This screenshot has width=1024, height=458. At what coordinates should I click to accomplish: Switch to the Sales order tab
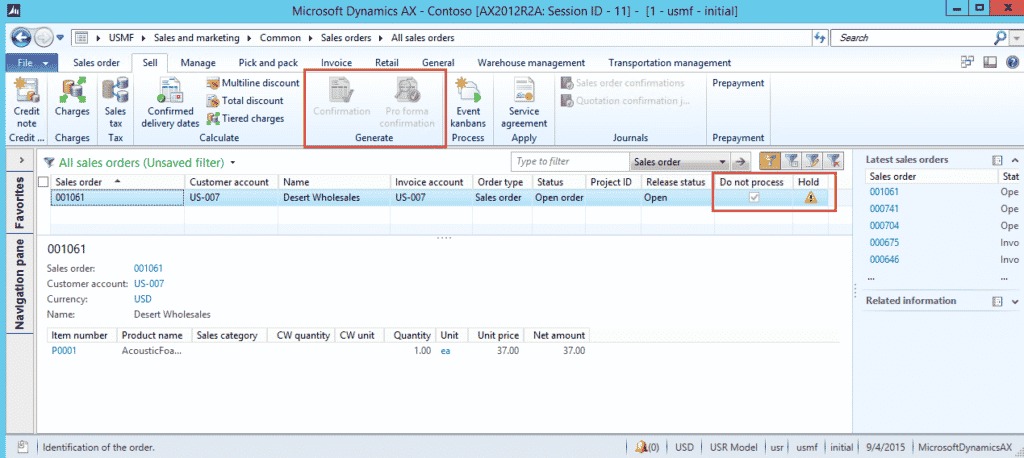pos(96,63)
